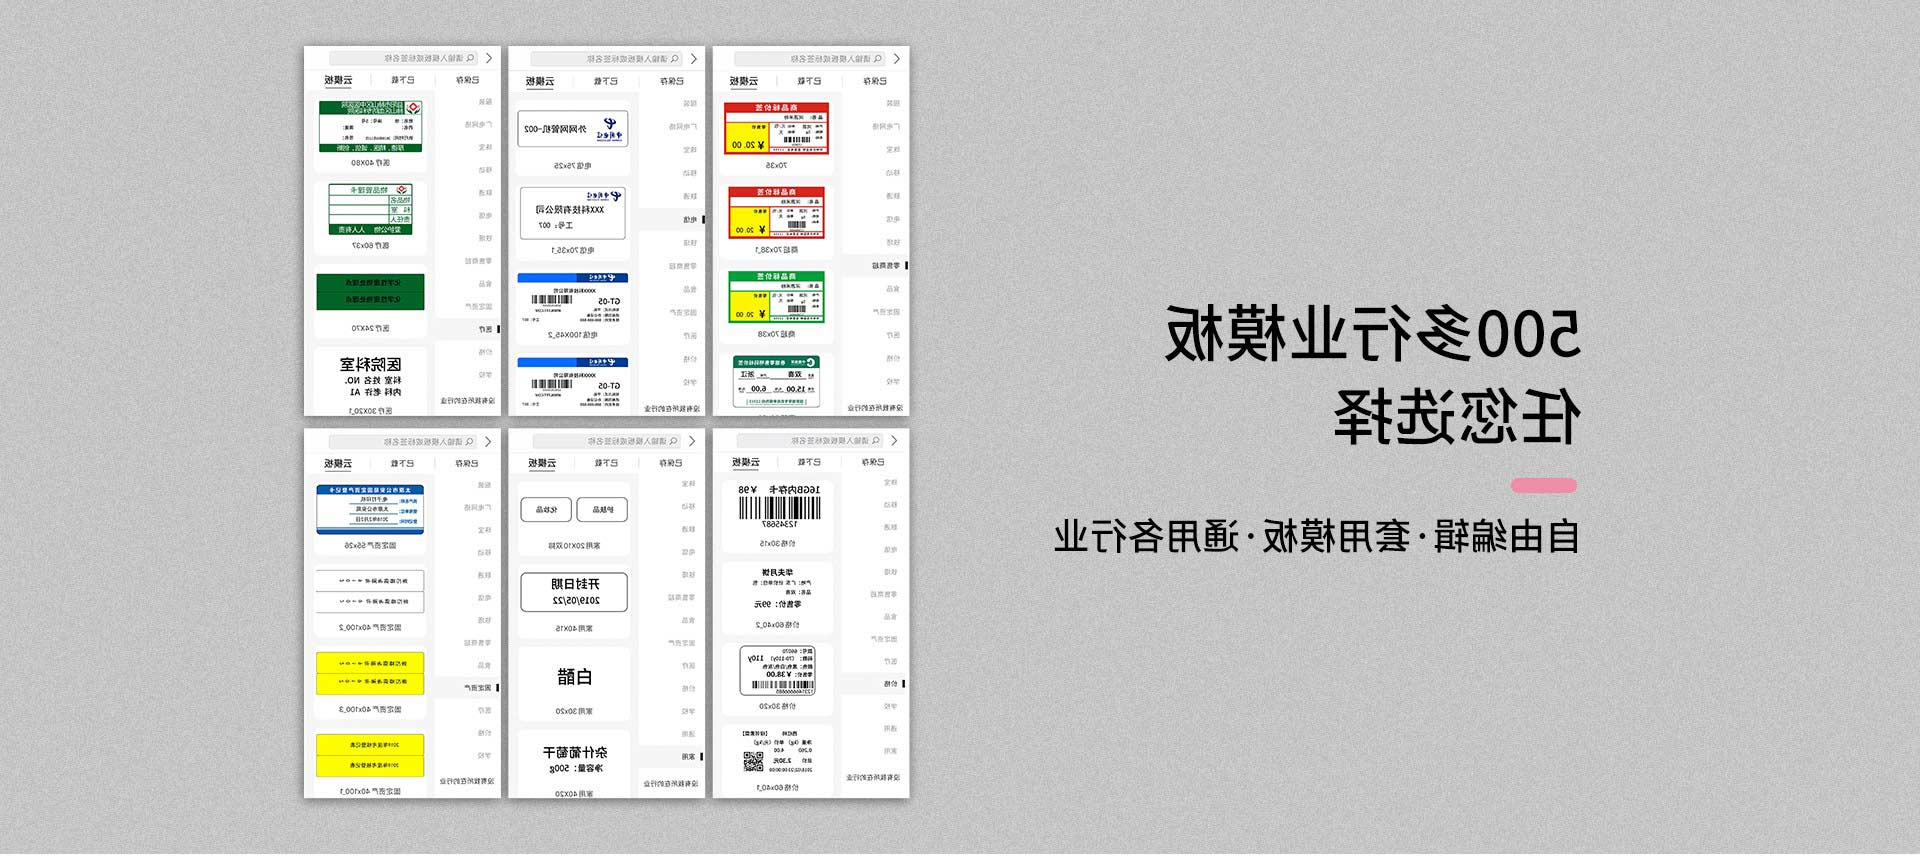The width and height of the screenshot is (1920, 866).
Task: Open blue 固定资产 55x26 asset card template
Action: [x=370, y=517]
